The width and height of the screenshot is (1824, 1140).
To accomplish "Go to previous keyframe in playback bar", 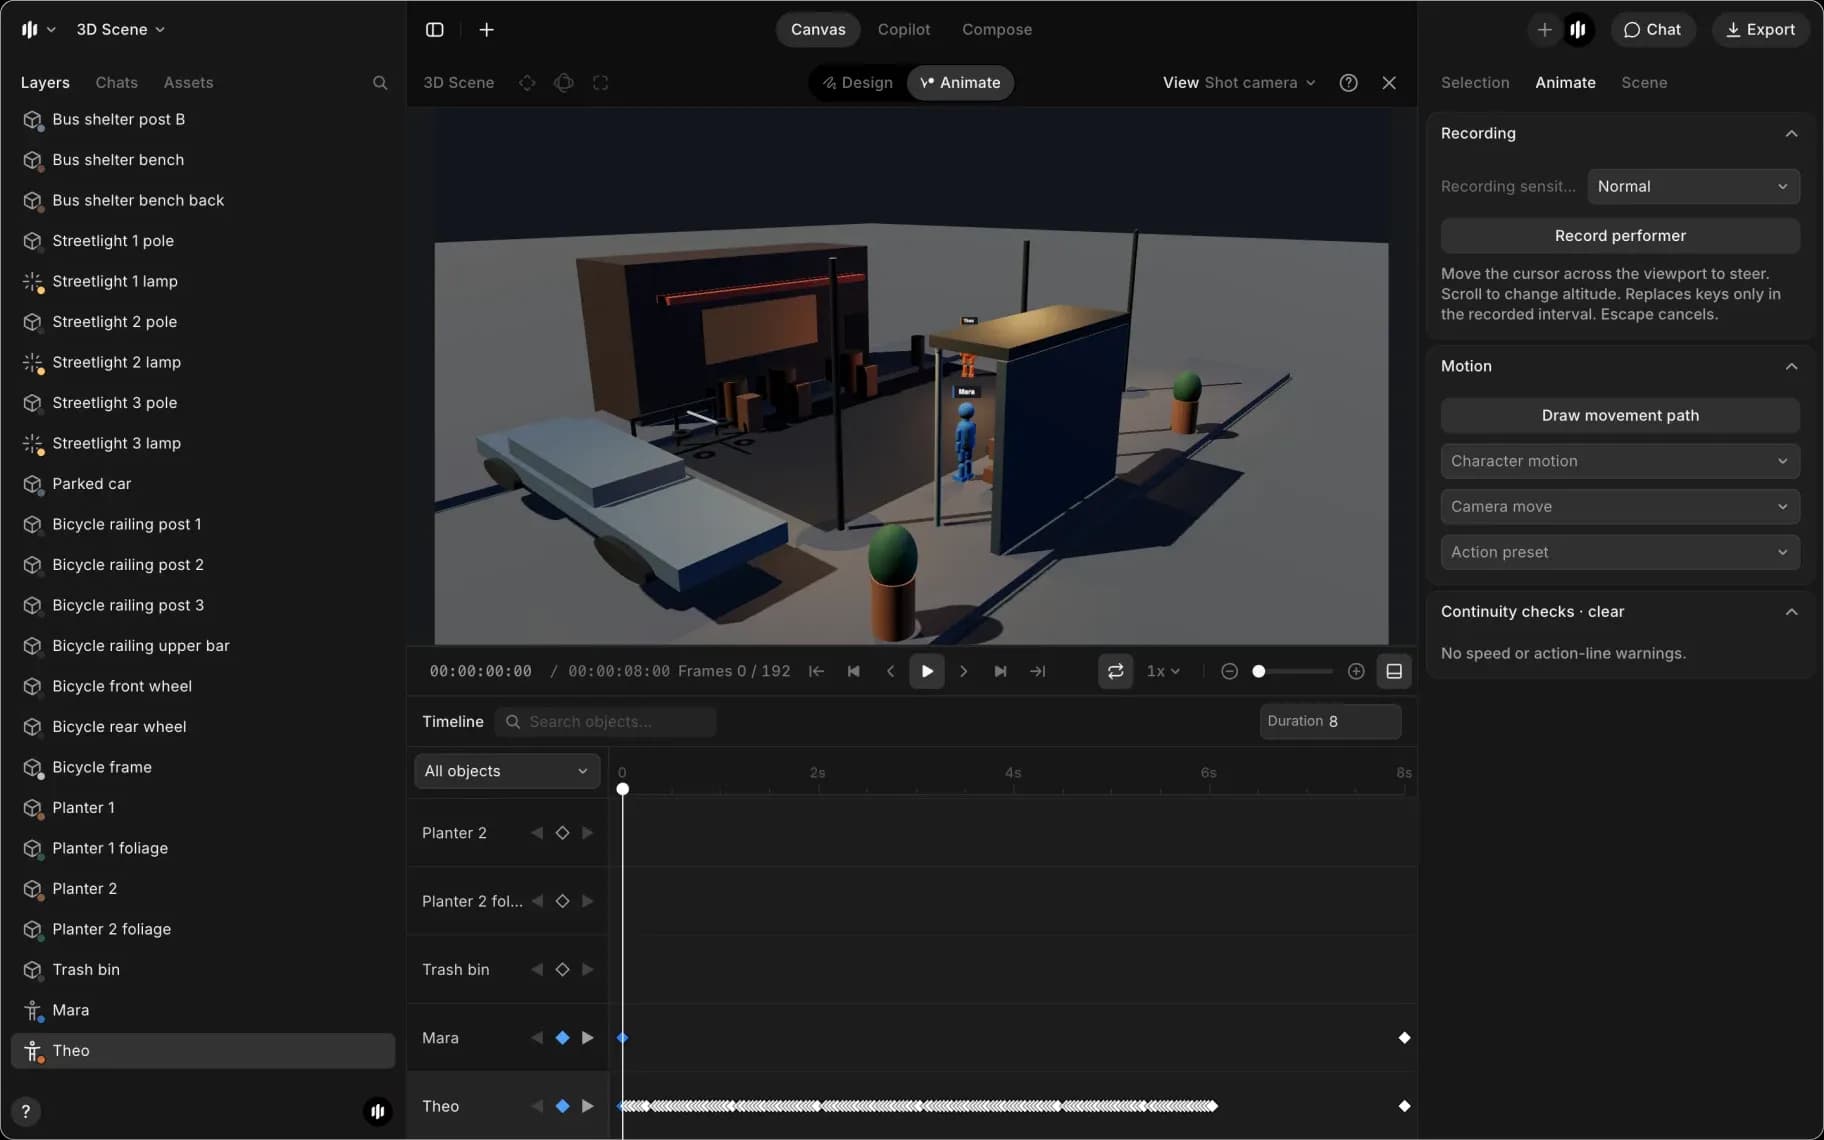I will 853,671.
